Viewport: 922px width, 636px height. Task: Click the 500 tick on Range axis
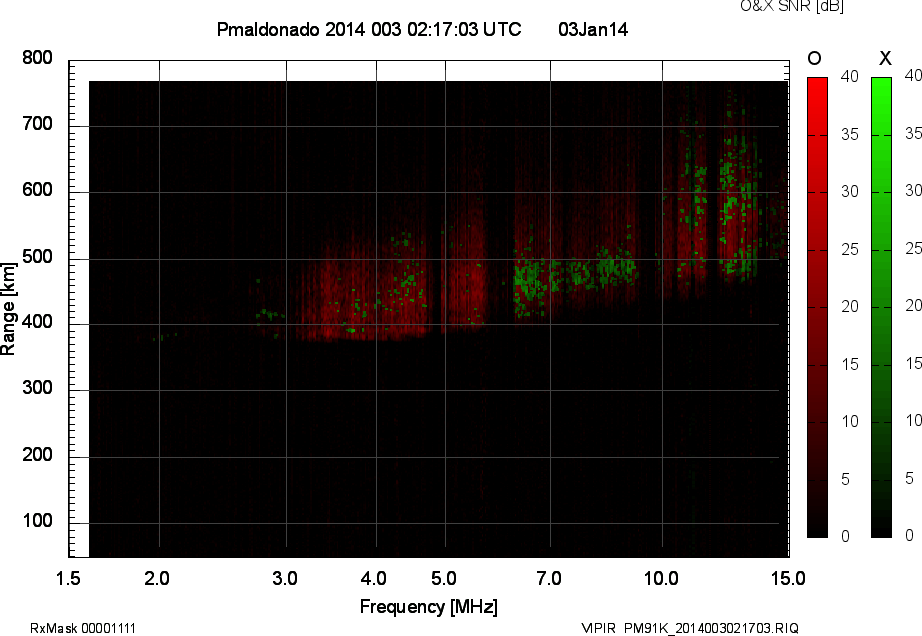pyautogui.click(x=38, y=257)
